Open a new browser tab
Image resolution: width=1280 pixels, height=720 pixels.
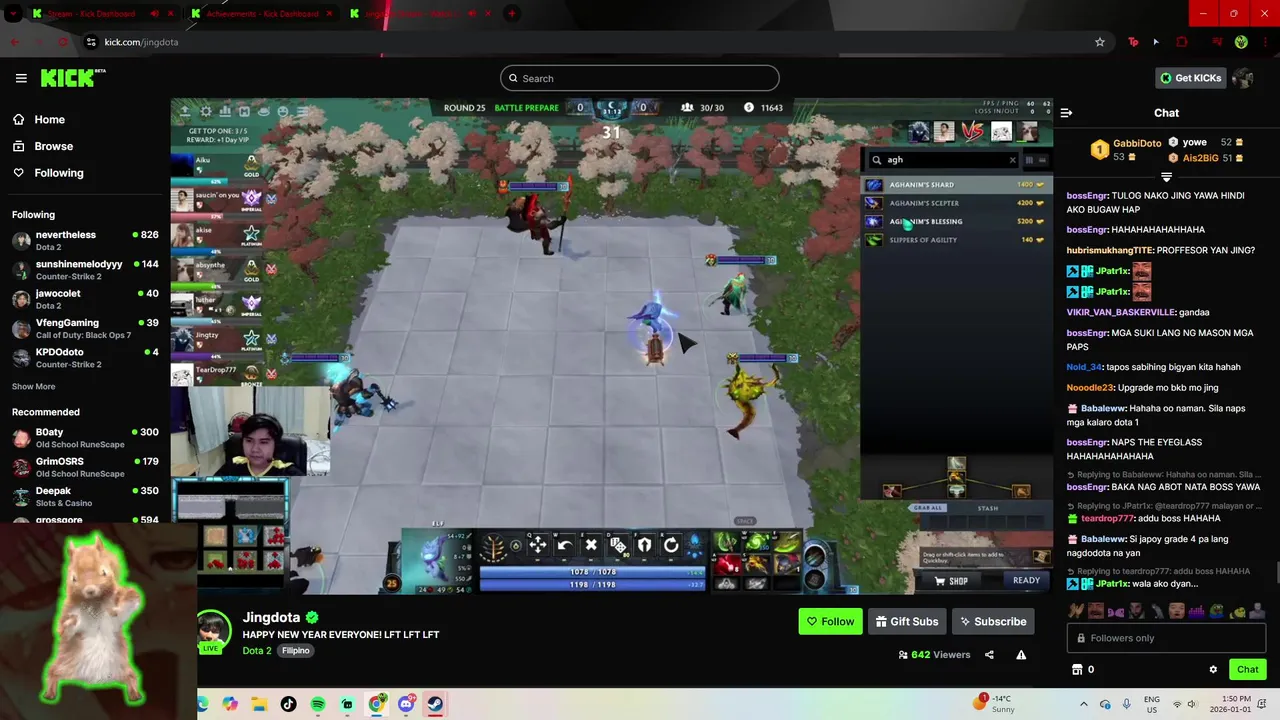[511, 14]
